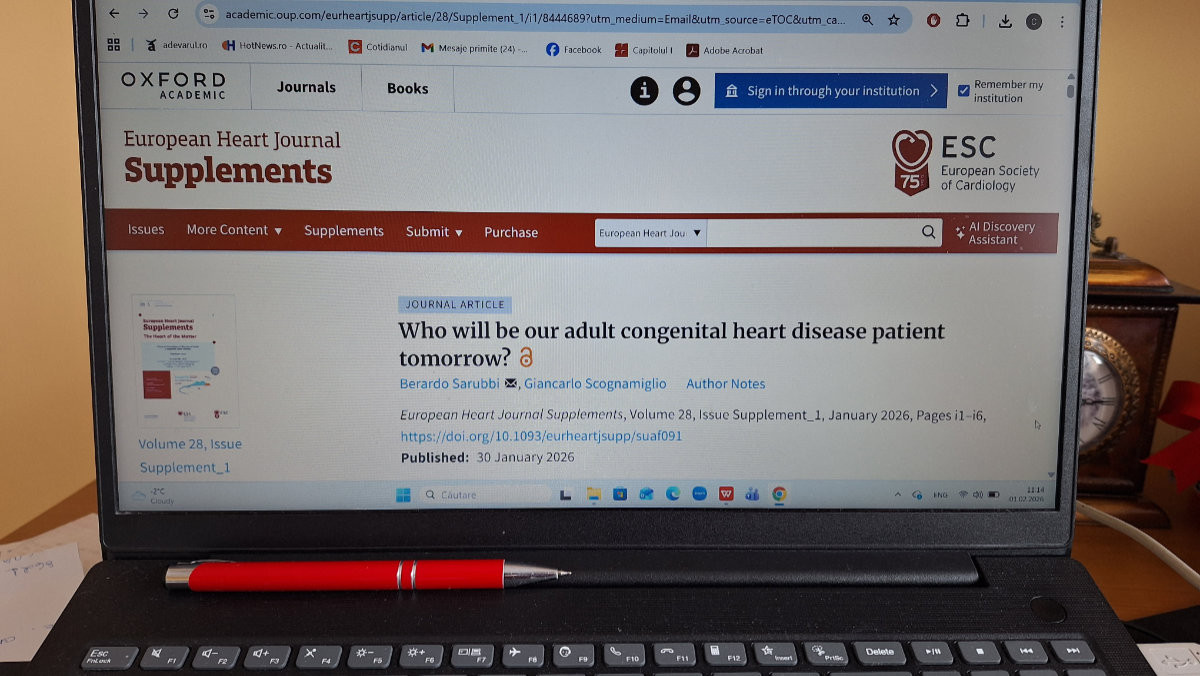
Task: Bookmark this page with star icon
Action: [x=893, y=19]
